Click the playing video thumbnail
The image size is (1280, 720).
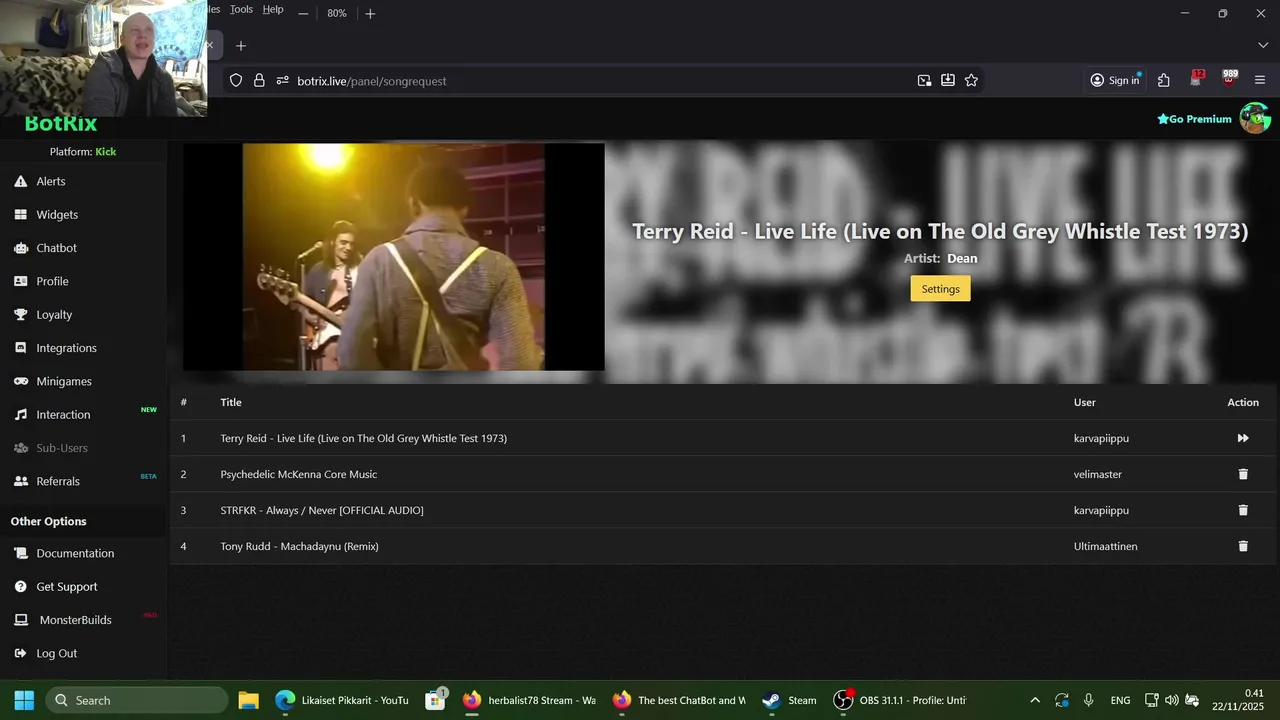pos(393,257)
